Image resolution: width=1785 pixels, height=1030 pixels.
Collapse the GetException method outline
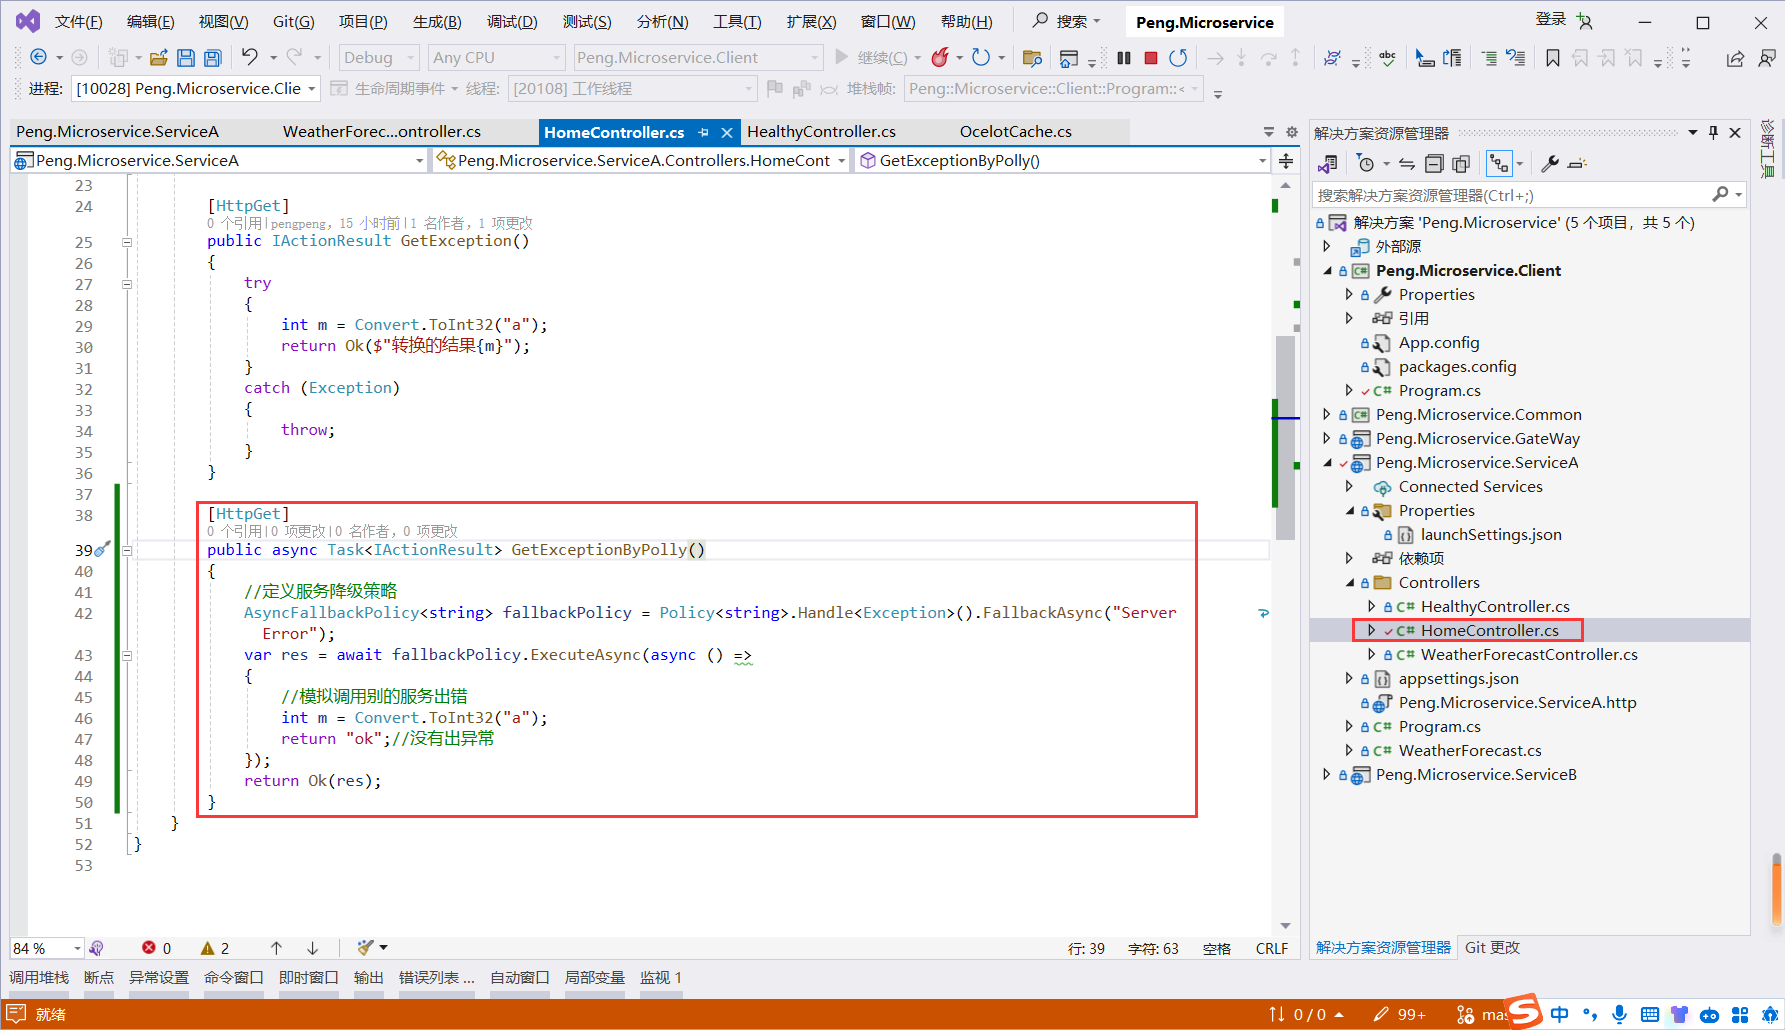pyautogui.click(x=127, y=242)
